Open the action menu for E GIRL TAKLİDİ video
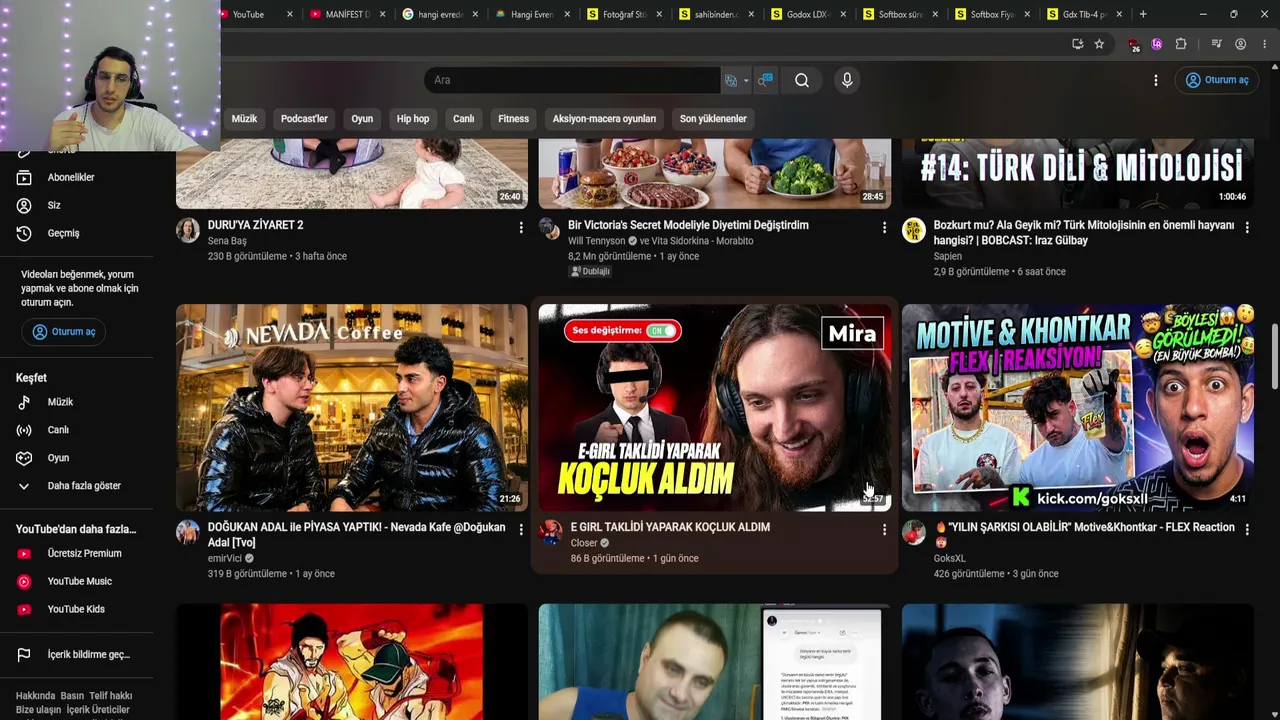 pyautogui.click(x=884, y=530)
